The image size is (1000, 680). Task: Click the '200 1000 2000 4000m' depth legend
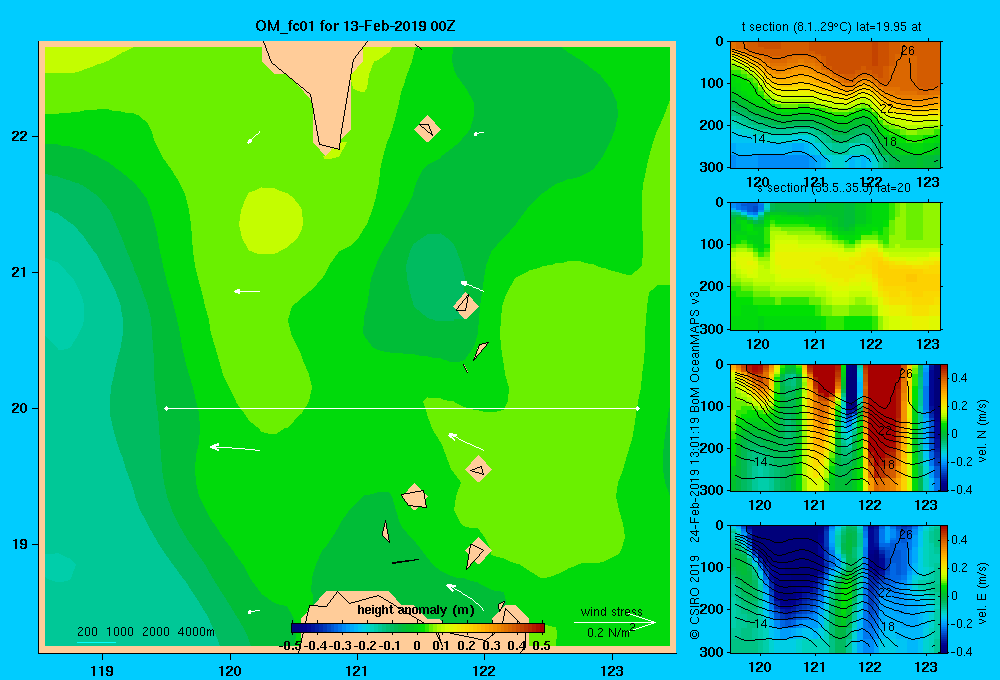(x=146, y=632)
